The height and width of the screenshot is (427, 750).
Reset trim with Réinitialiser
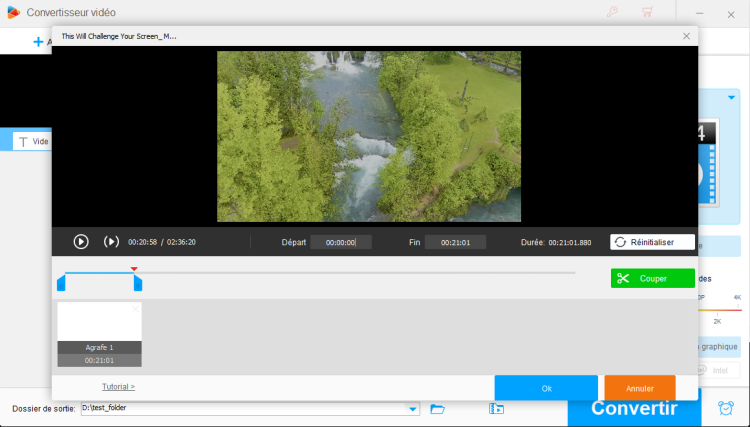652,242
